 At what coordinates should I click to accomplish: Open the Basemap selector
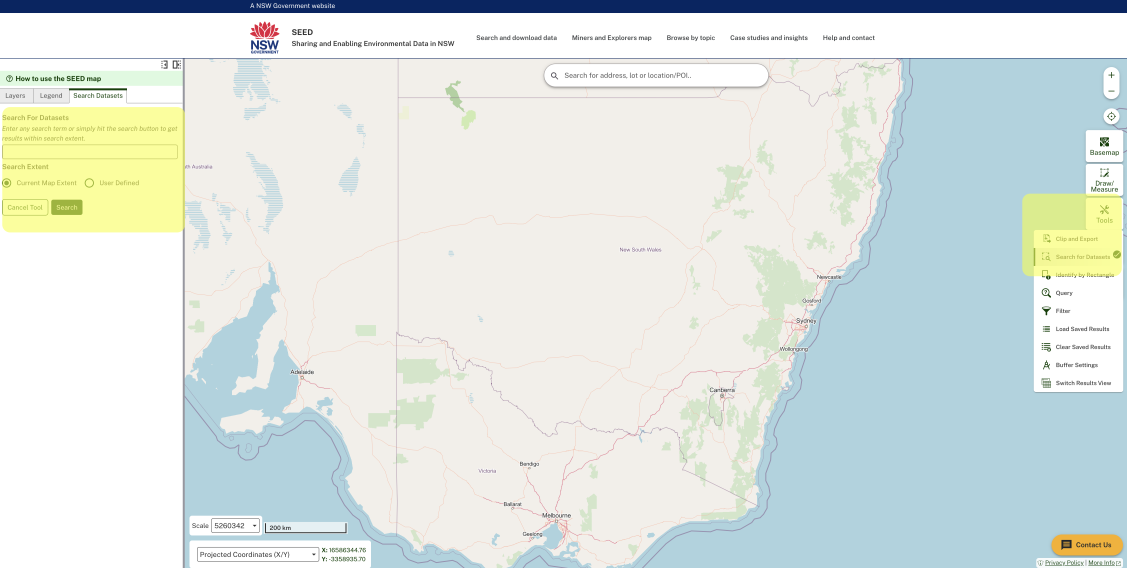pos(1104,146)
